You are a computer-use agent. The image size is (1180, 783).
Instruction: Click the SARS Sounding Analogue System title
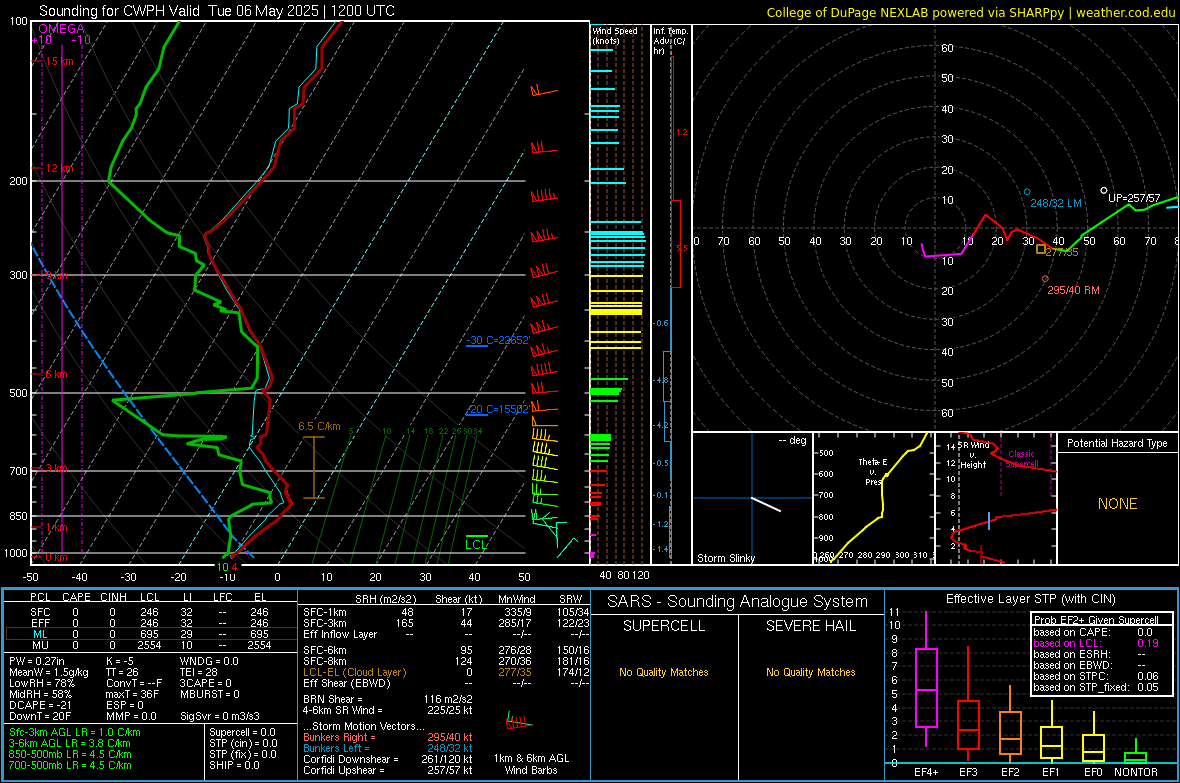pos(737,602)
